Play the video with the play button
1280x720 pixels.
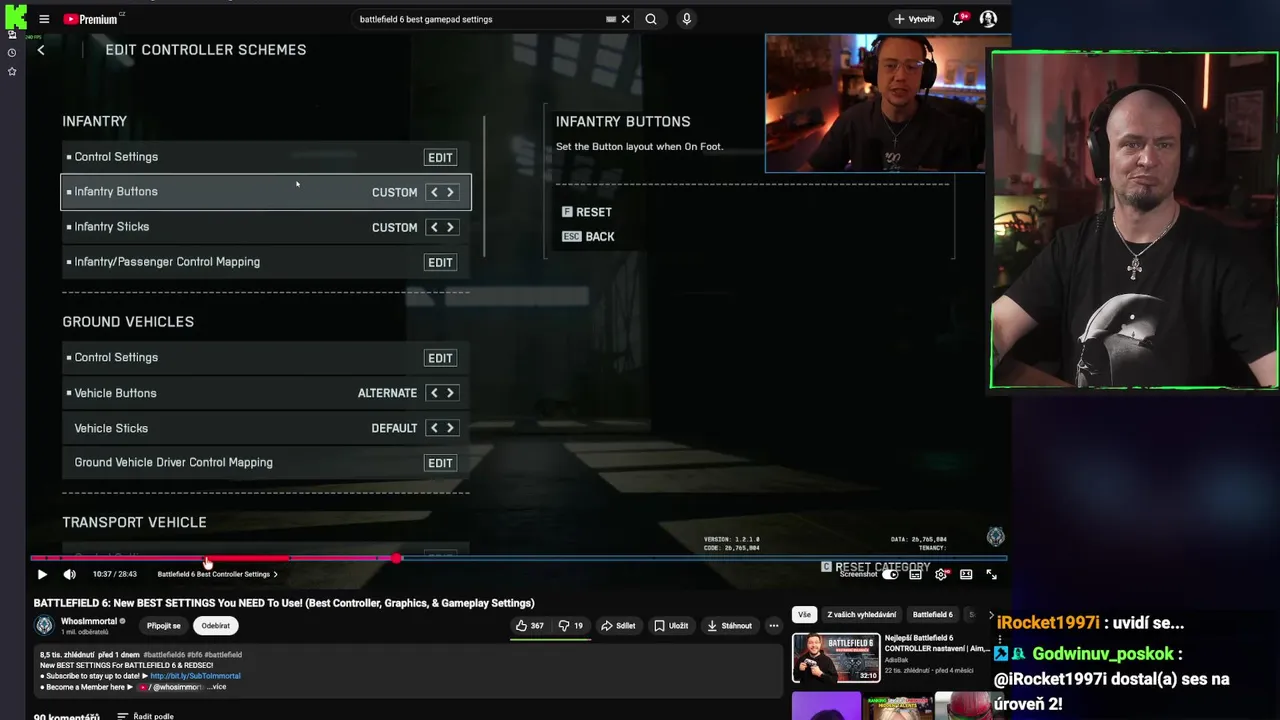click(42, 574)
